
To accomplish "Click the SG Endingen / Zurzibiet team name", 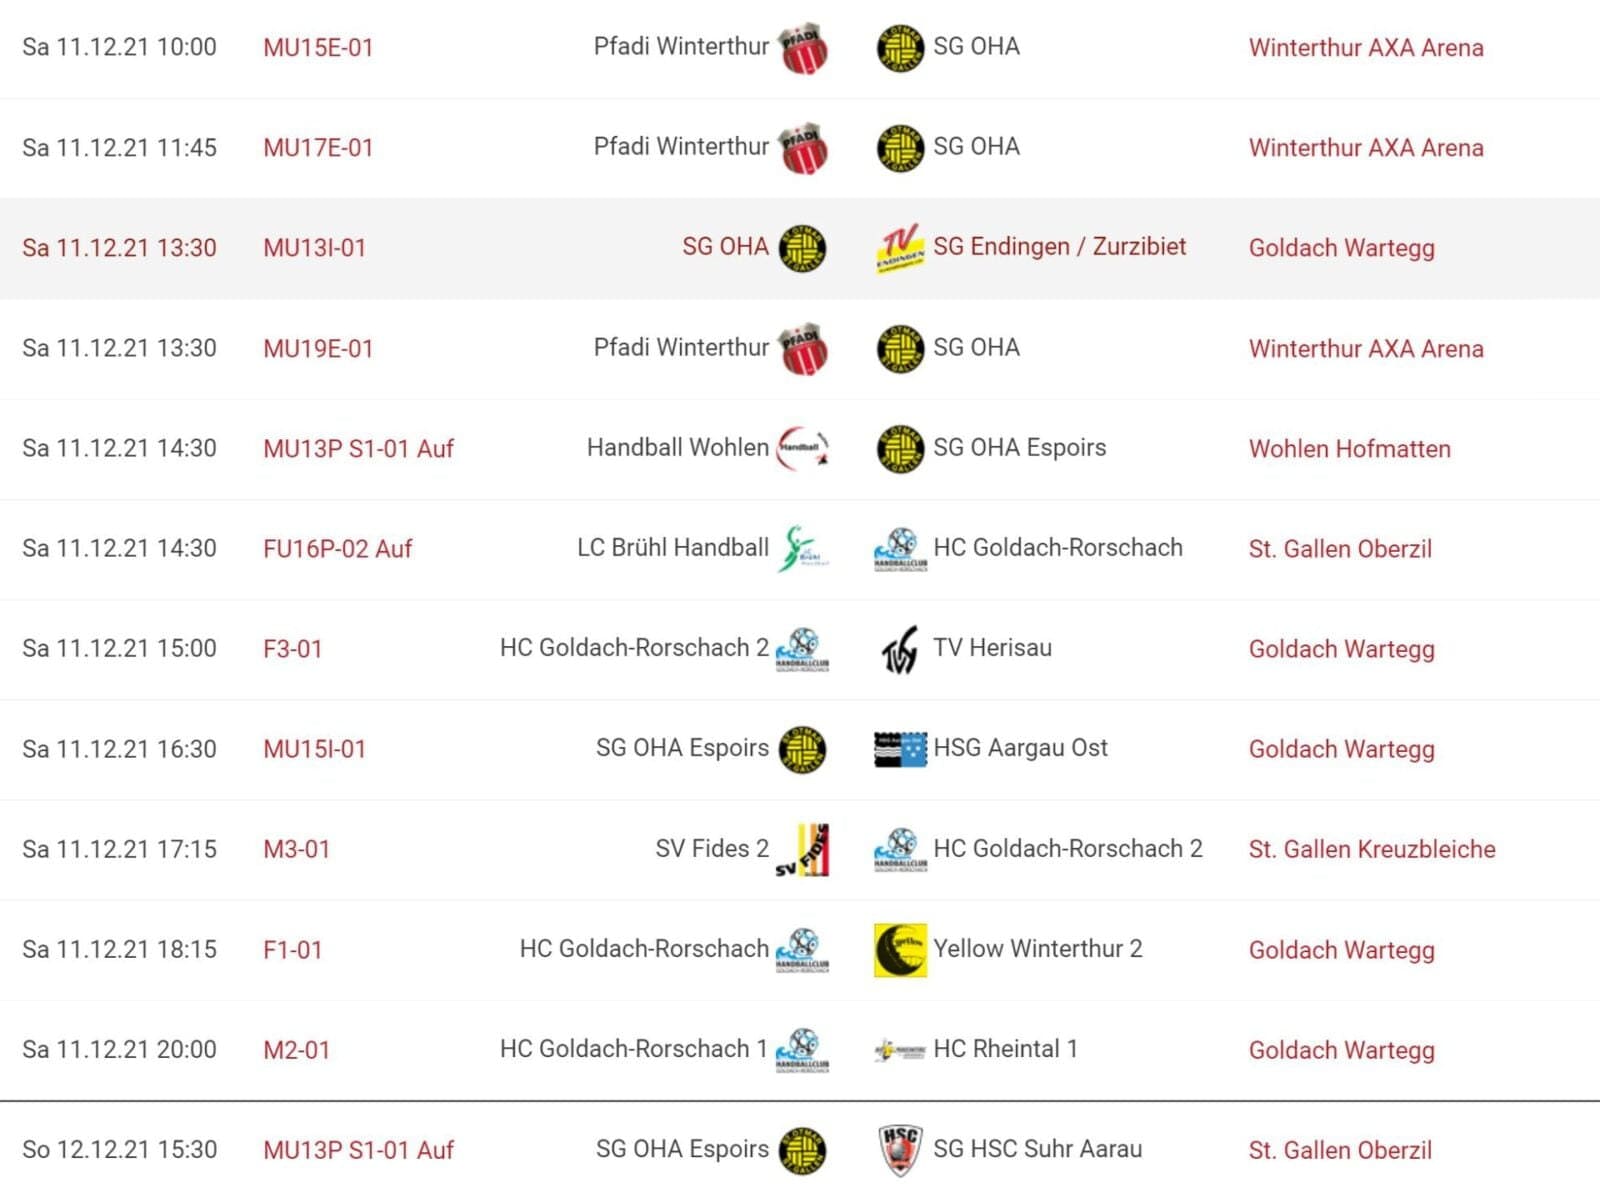I will (x=1059, y=247).
